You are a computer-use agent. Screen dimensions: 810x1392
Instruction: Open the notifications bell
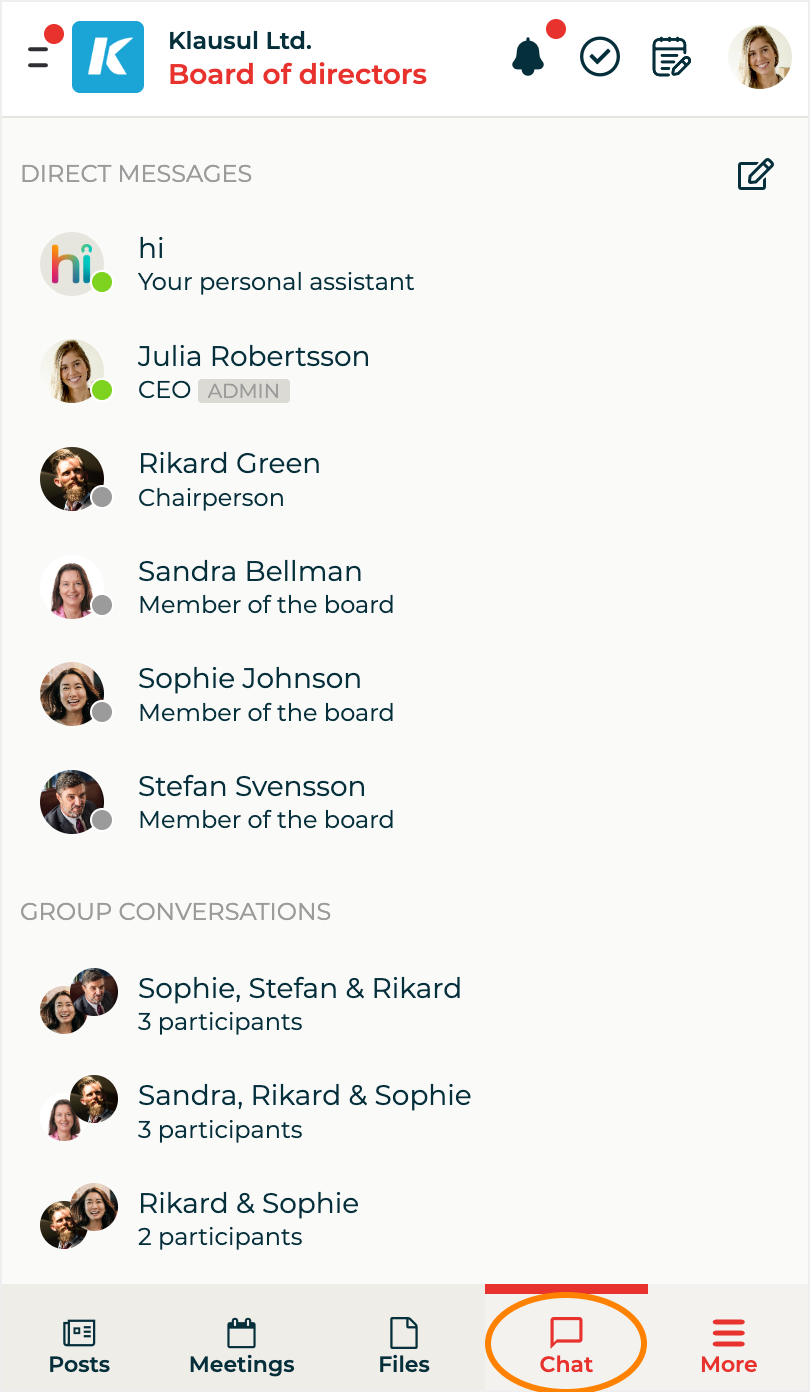(528, 57)
